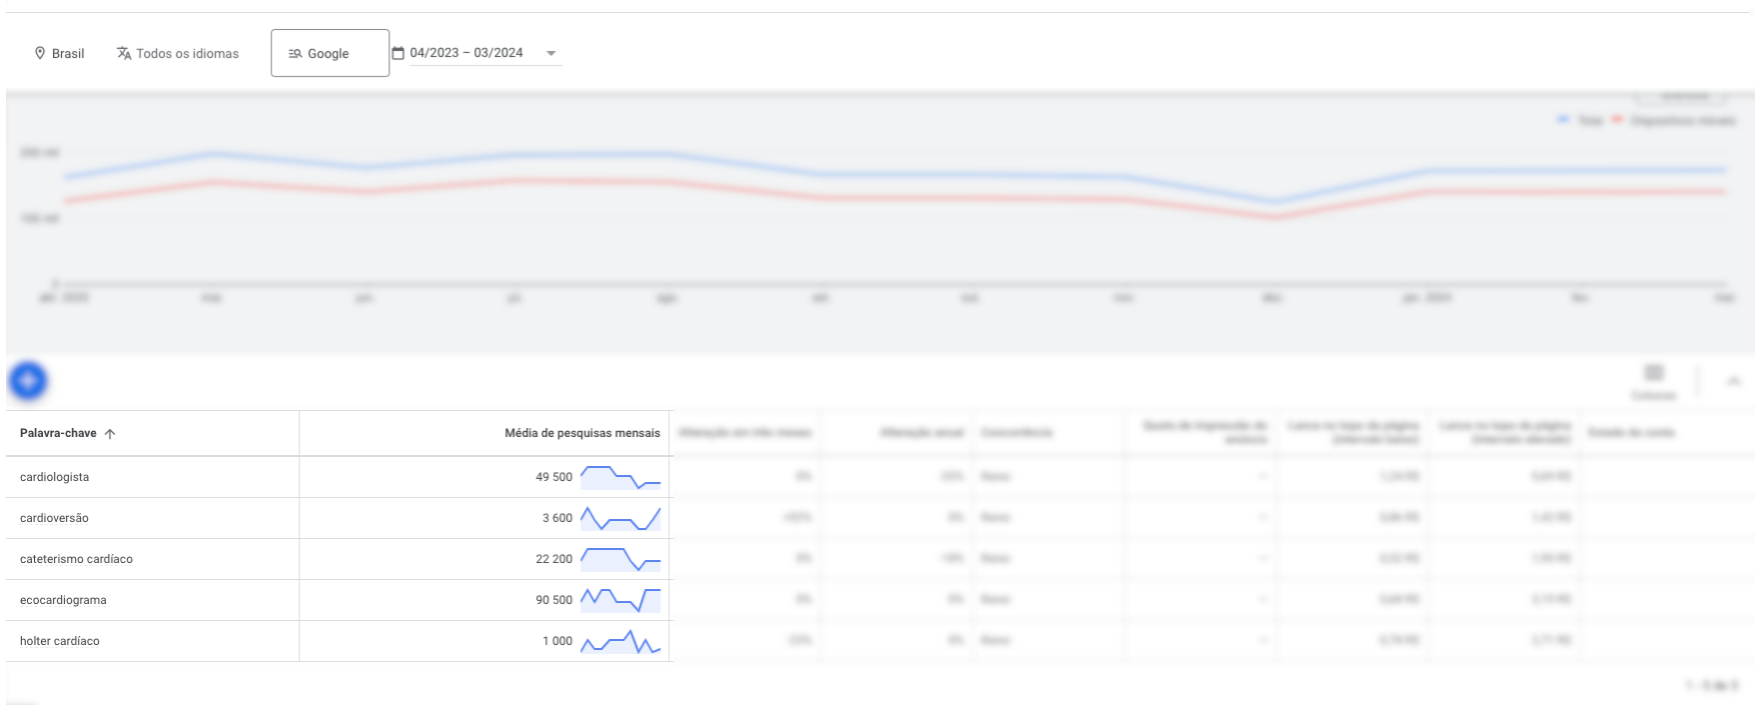
Task: Click the Google search network button
Action: [x=330, y=53]
